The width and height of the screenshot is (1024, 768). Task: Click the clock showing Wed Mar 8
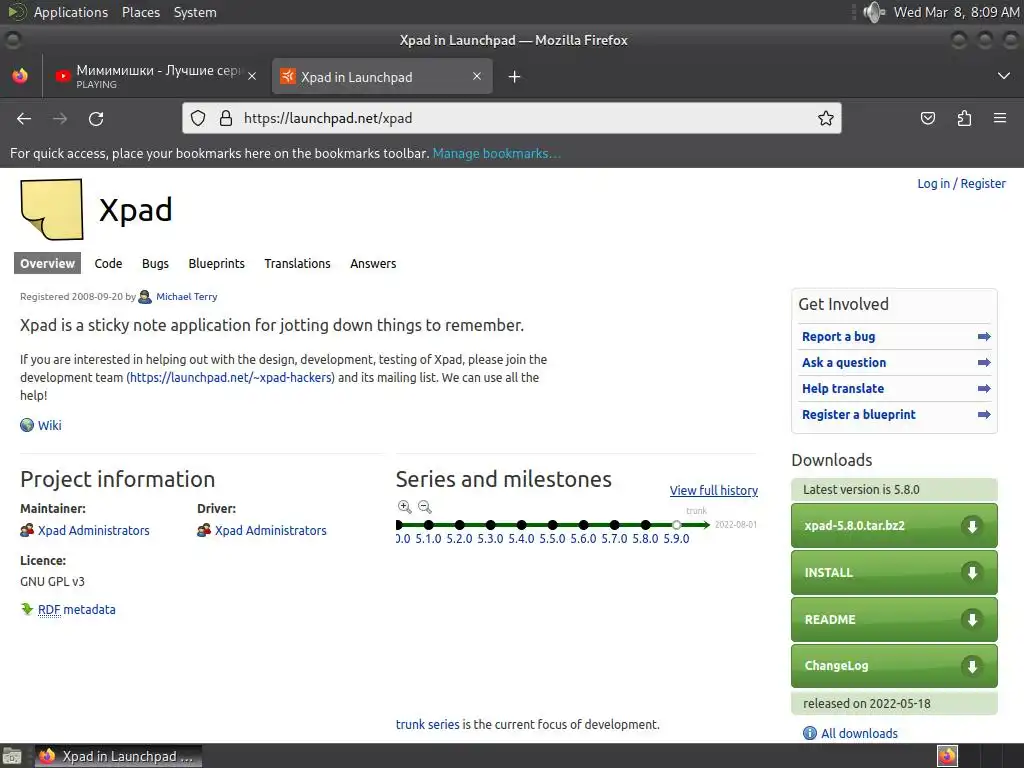pyautogui.click(x=956, y=12)
